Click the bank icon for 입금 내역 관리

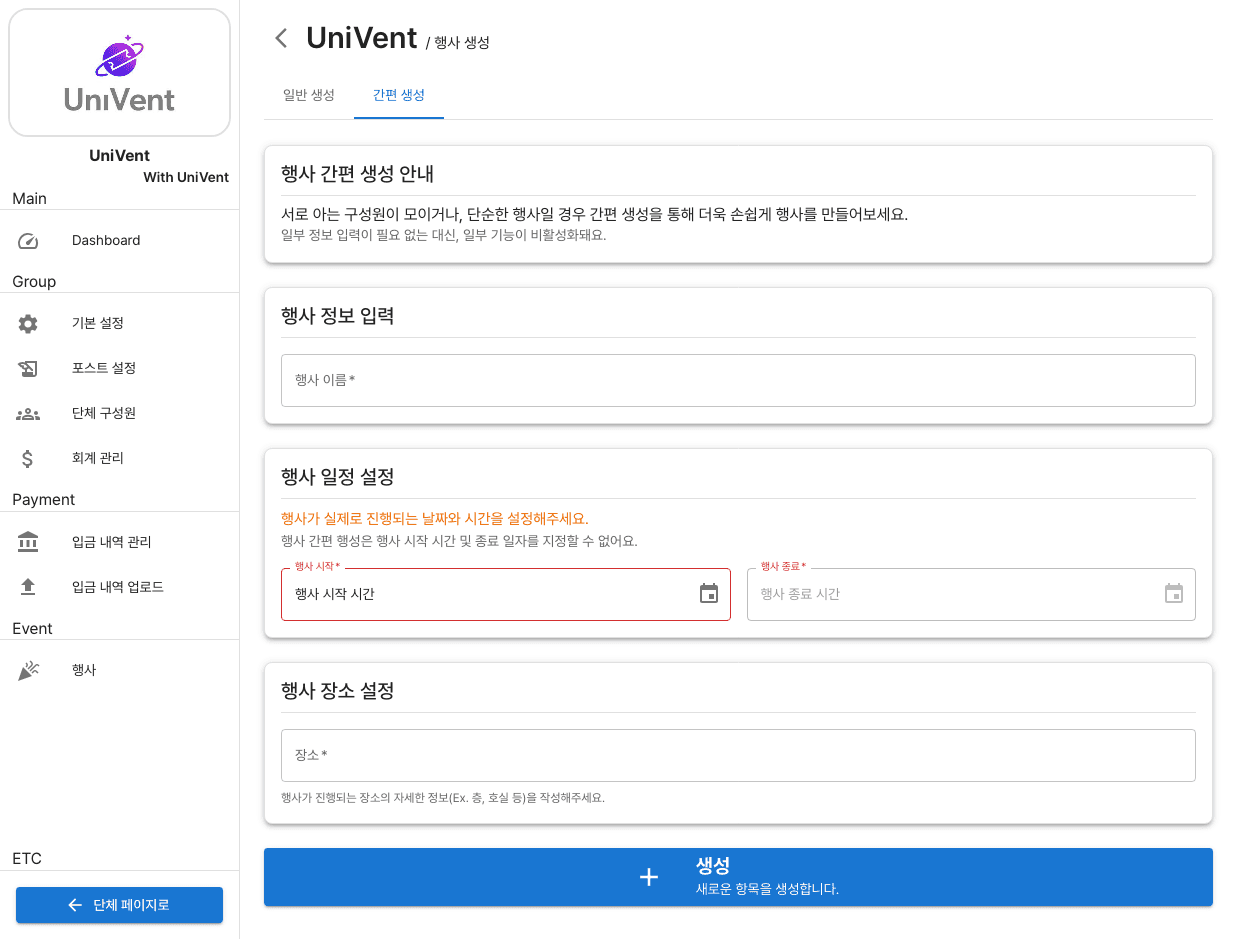coord(28,542)
